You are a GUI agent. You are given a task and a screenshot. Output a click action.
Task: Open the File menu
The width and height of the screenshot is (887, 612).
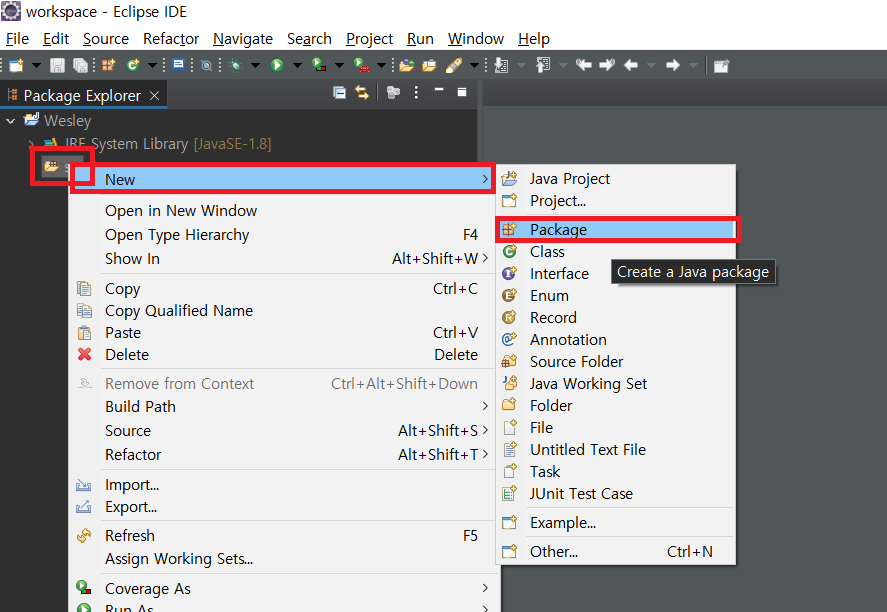[x=17, y=38]
